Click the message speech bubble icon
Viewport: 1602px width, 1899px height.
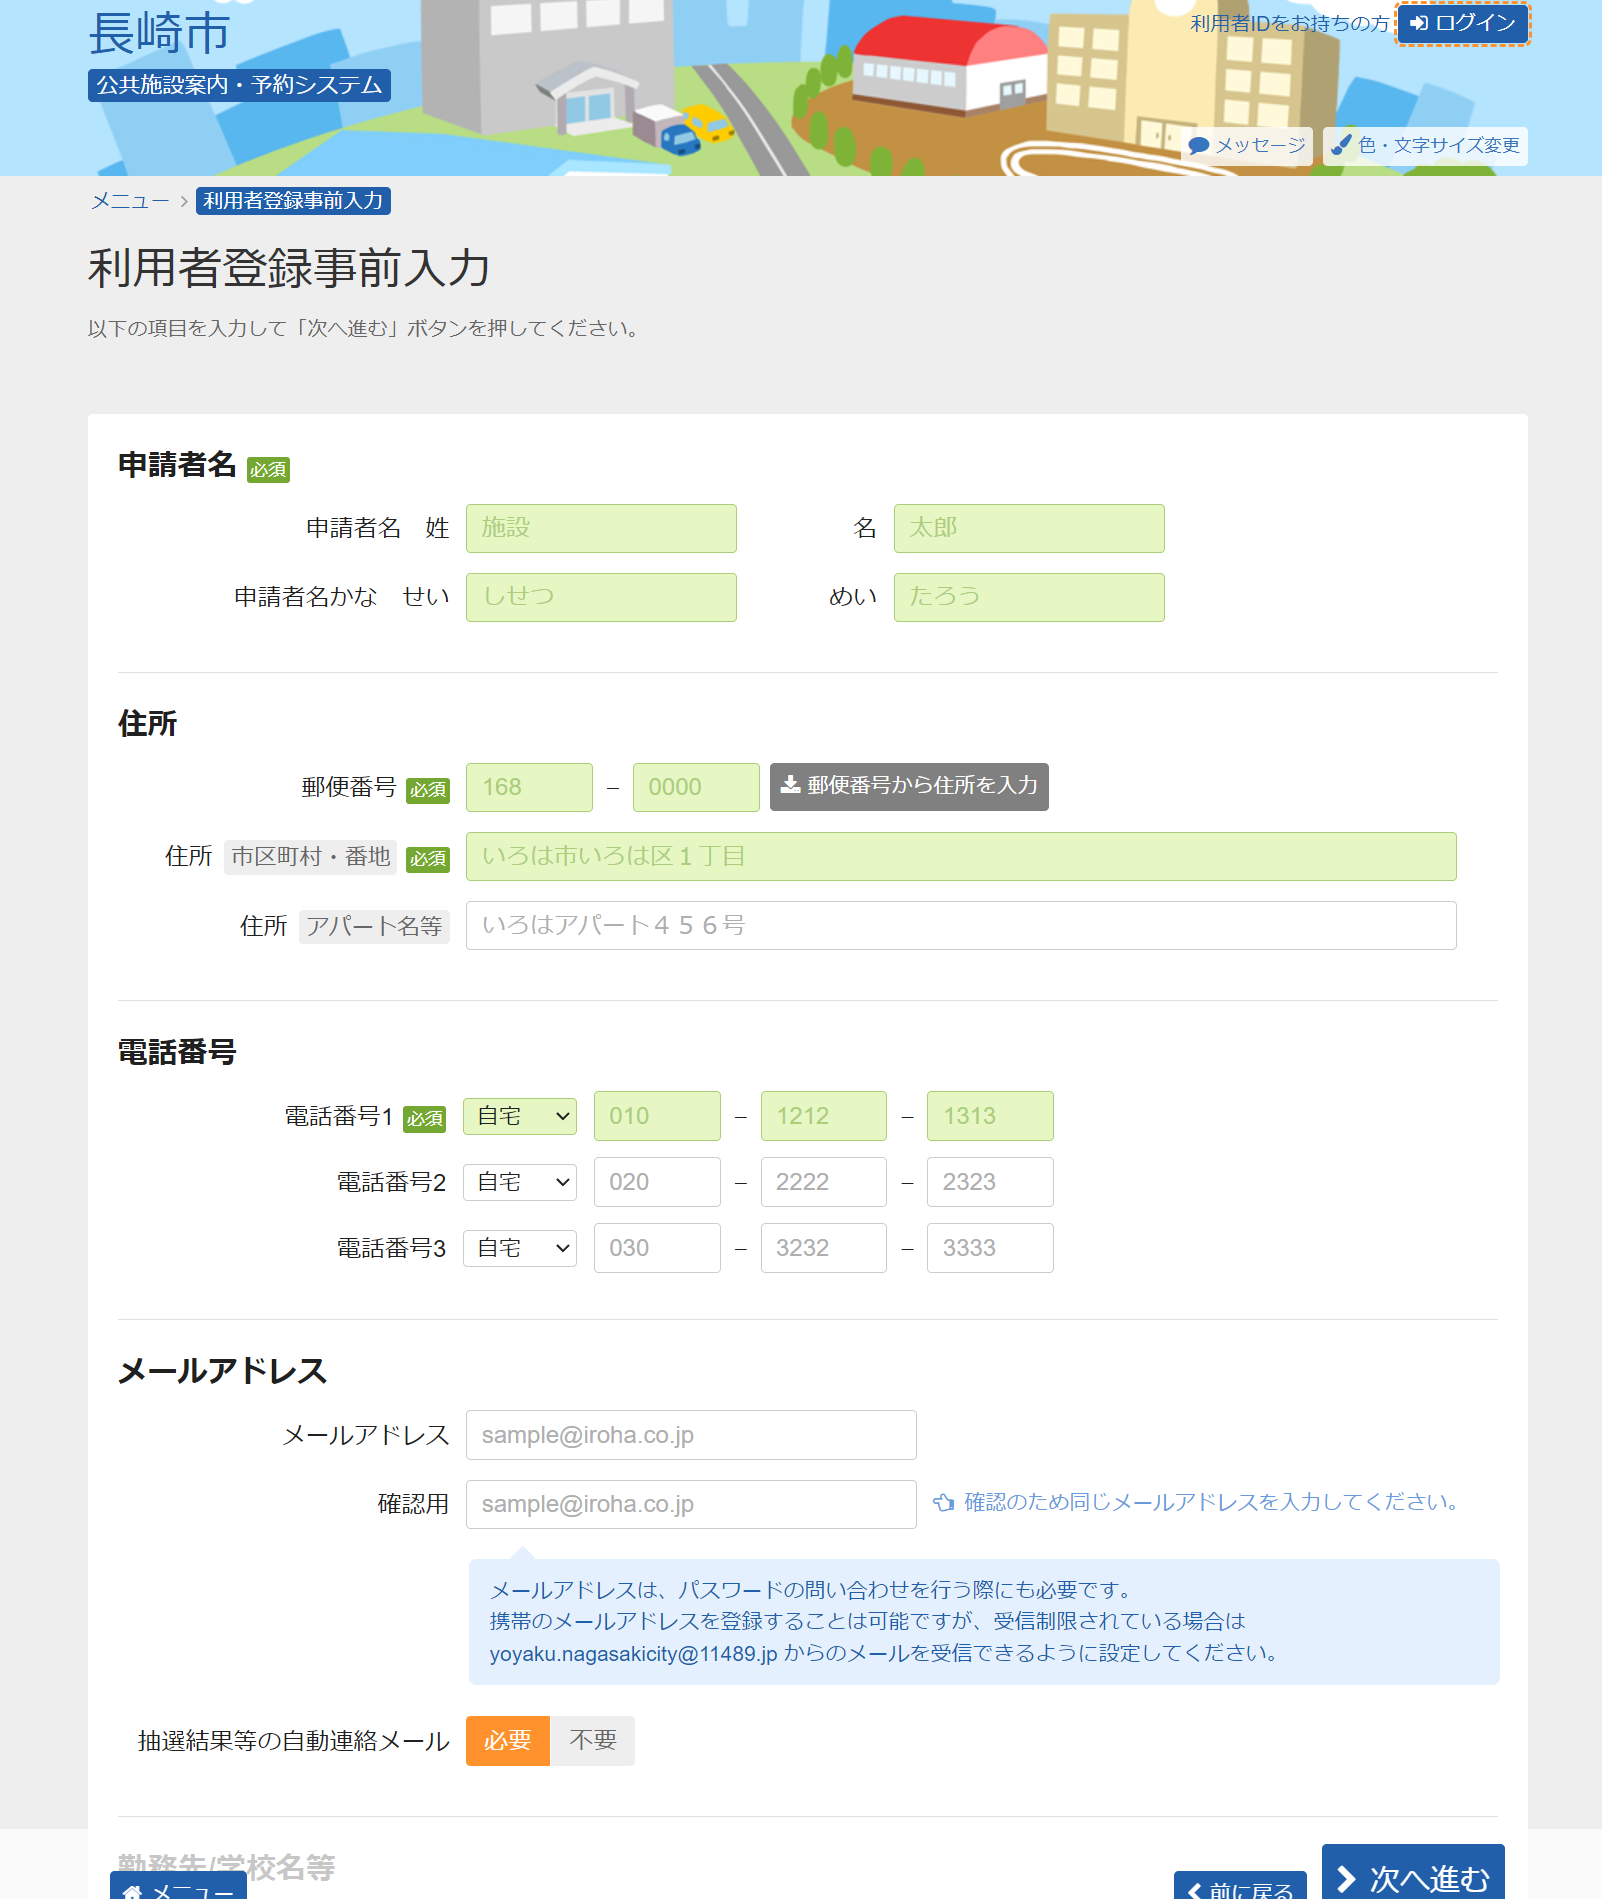(x=1198, y=146)
